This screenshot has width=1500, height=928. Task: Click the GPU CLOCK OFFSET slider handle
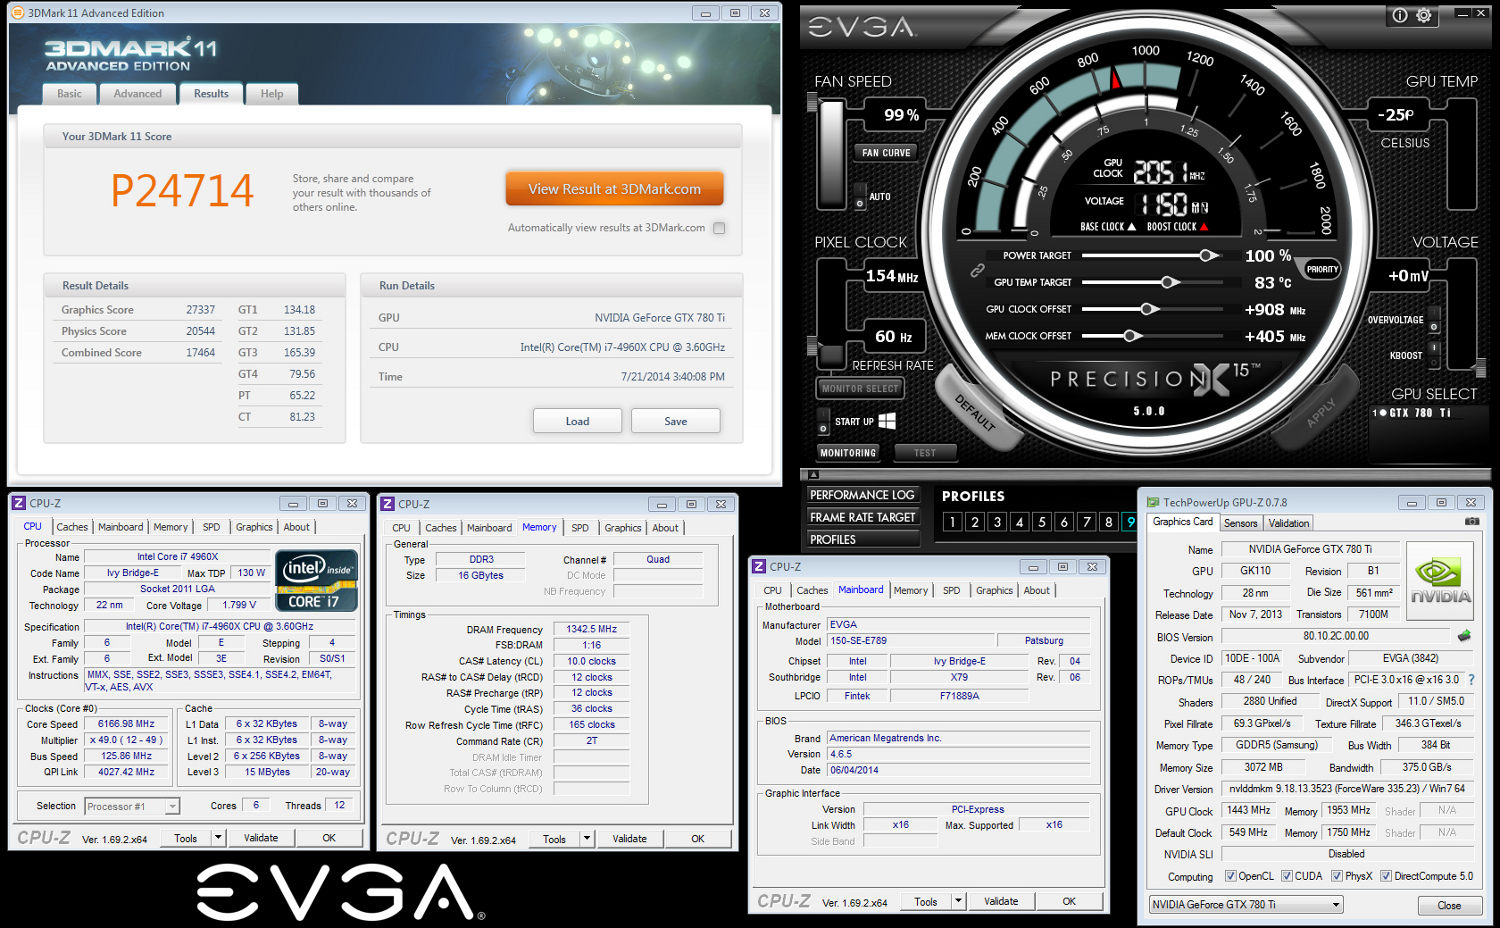(x=1150, y=310)
